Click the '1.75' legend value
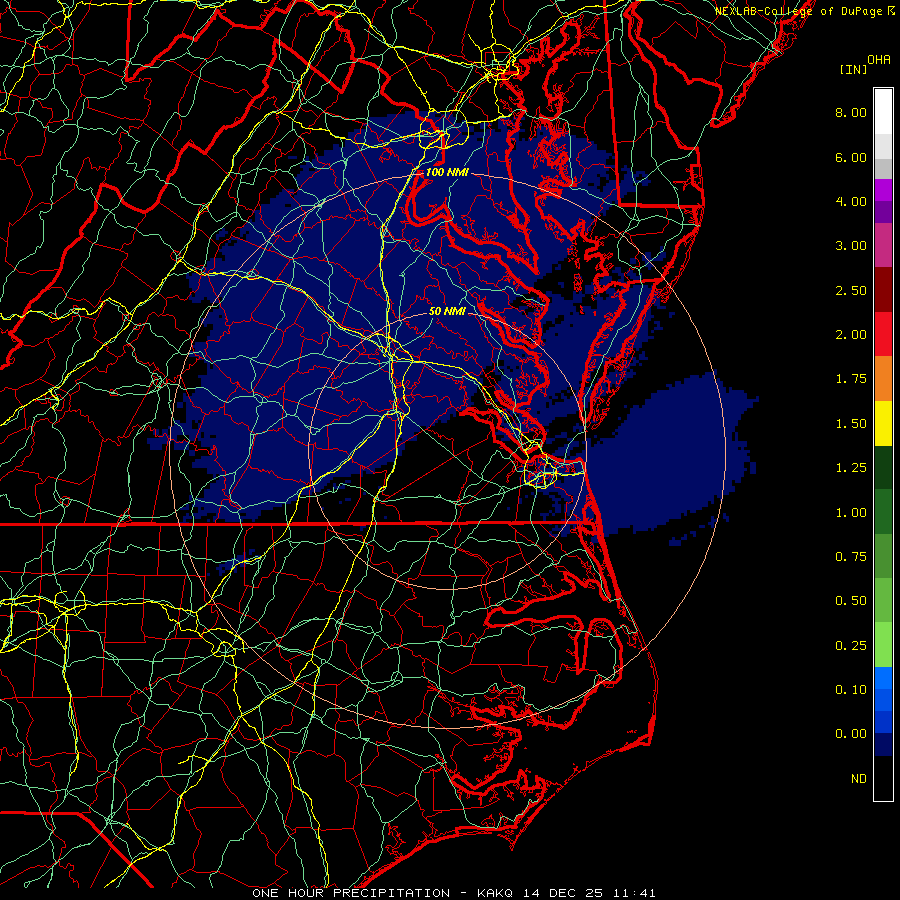The width and height of the screenshot is (900, 900). tap(851, 379)
